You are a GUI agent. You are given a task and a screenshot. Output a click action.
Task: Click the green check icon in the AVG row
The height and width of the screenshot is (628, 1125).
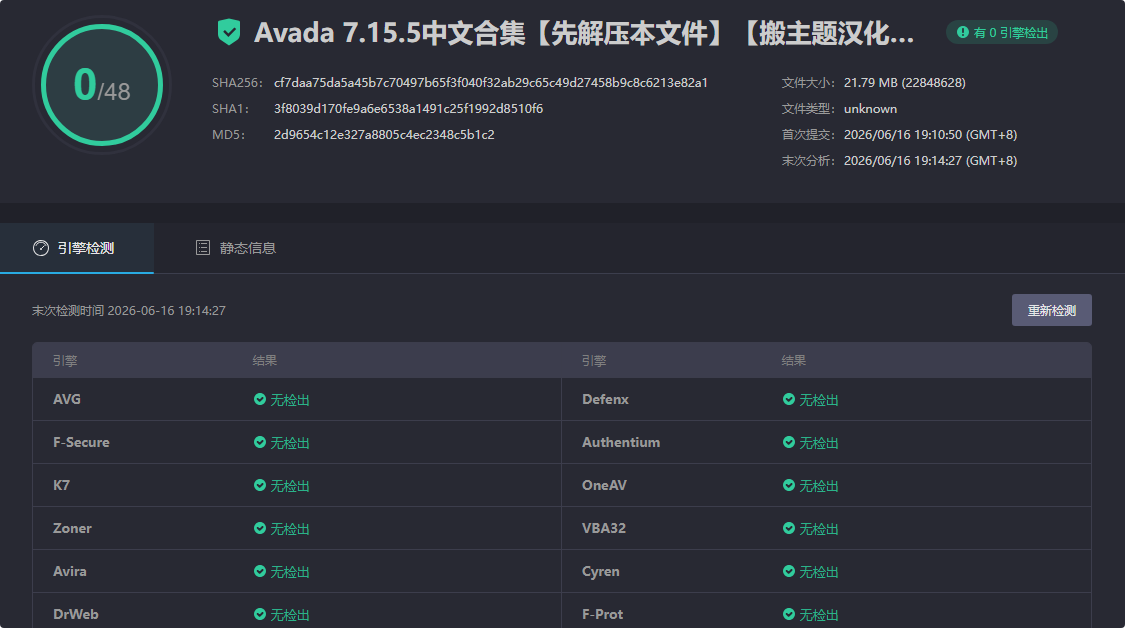(260, 399)
